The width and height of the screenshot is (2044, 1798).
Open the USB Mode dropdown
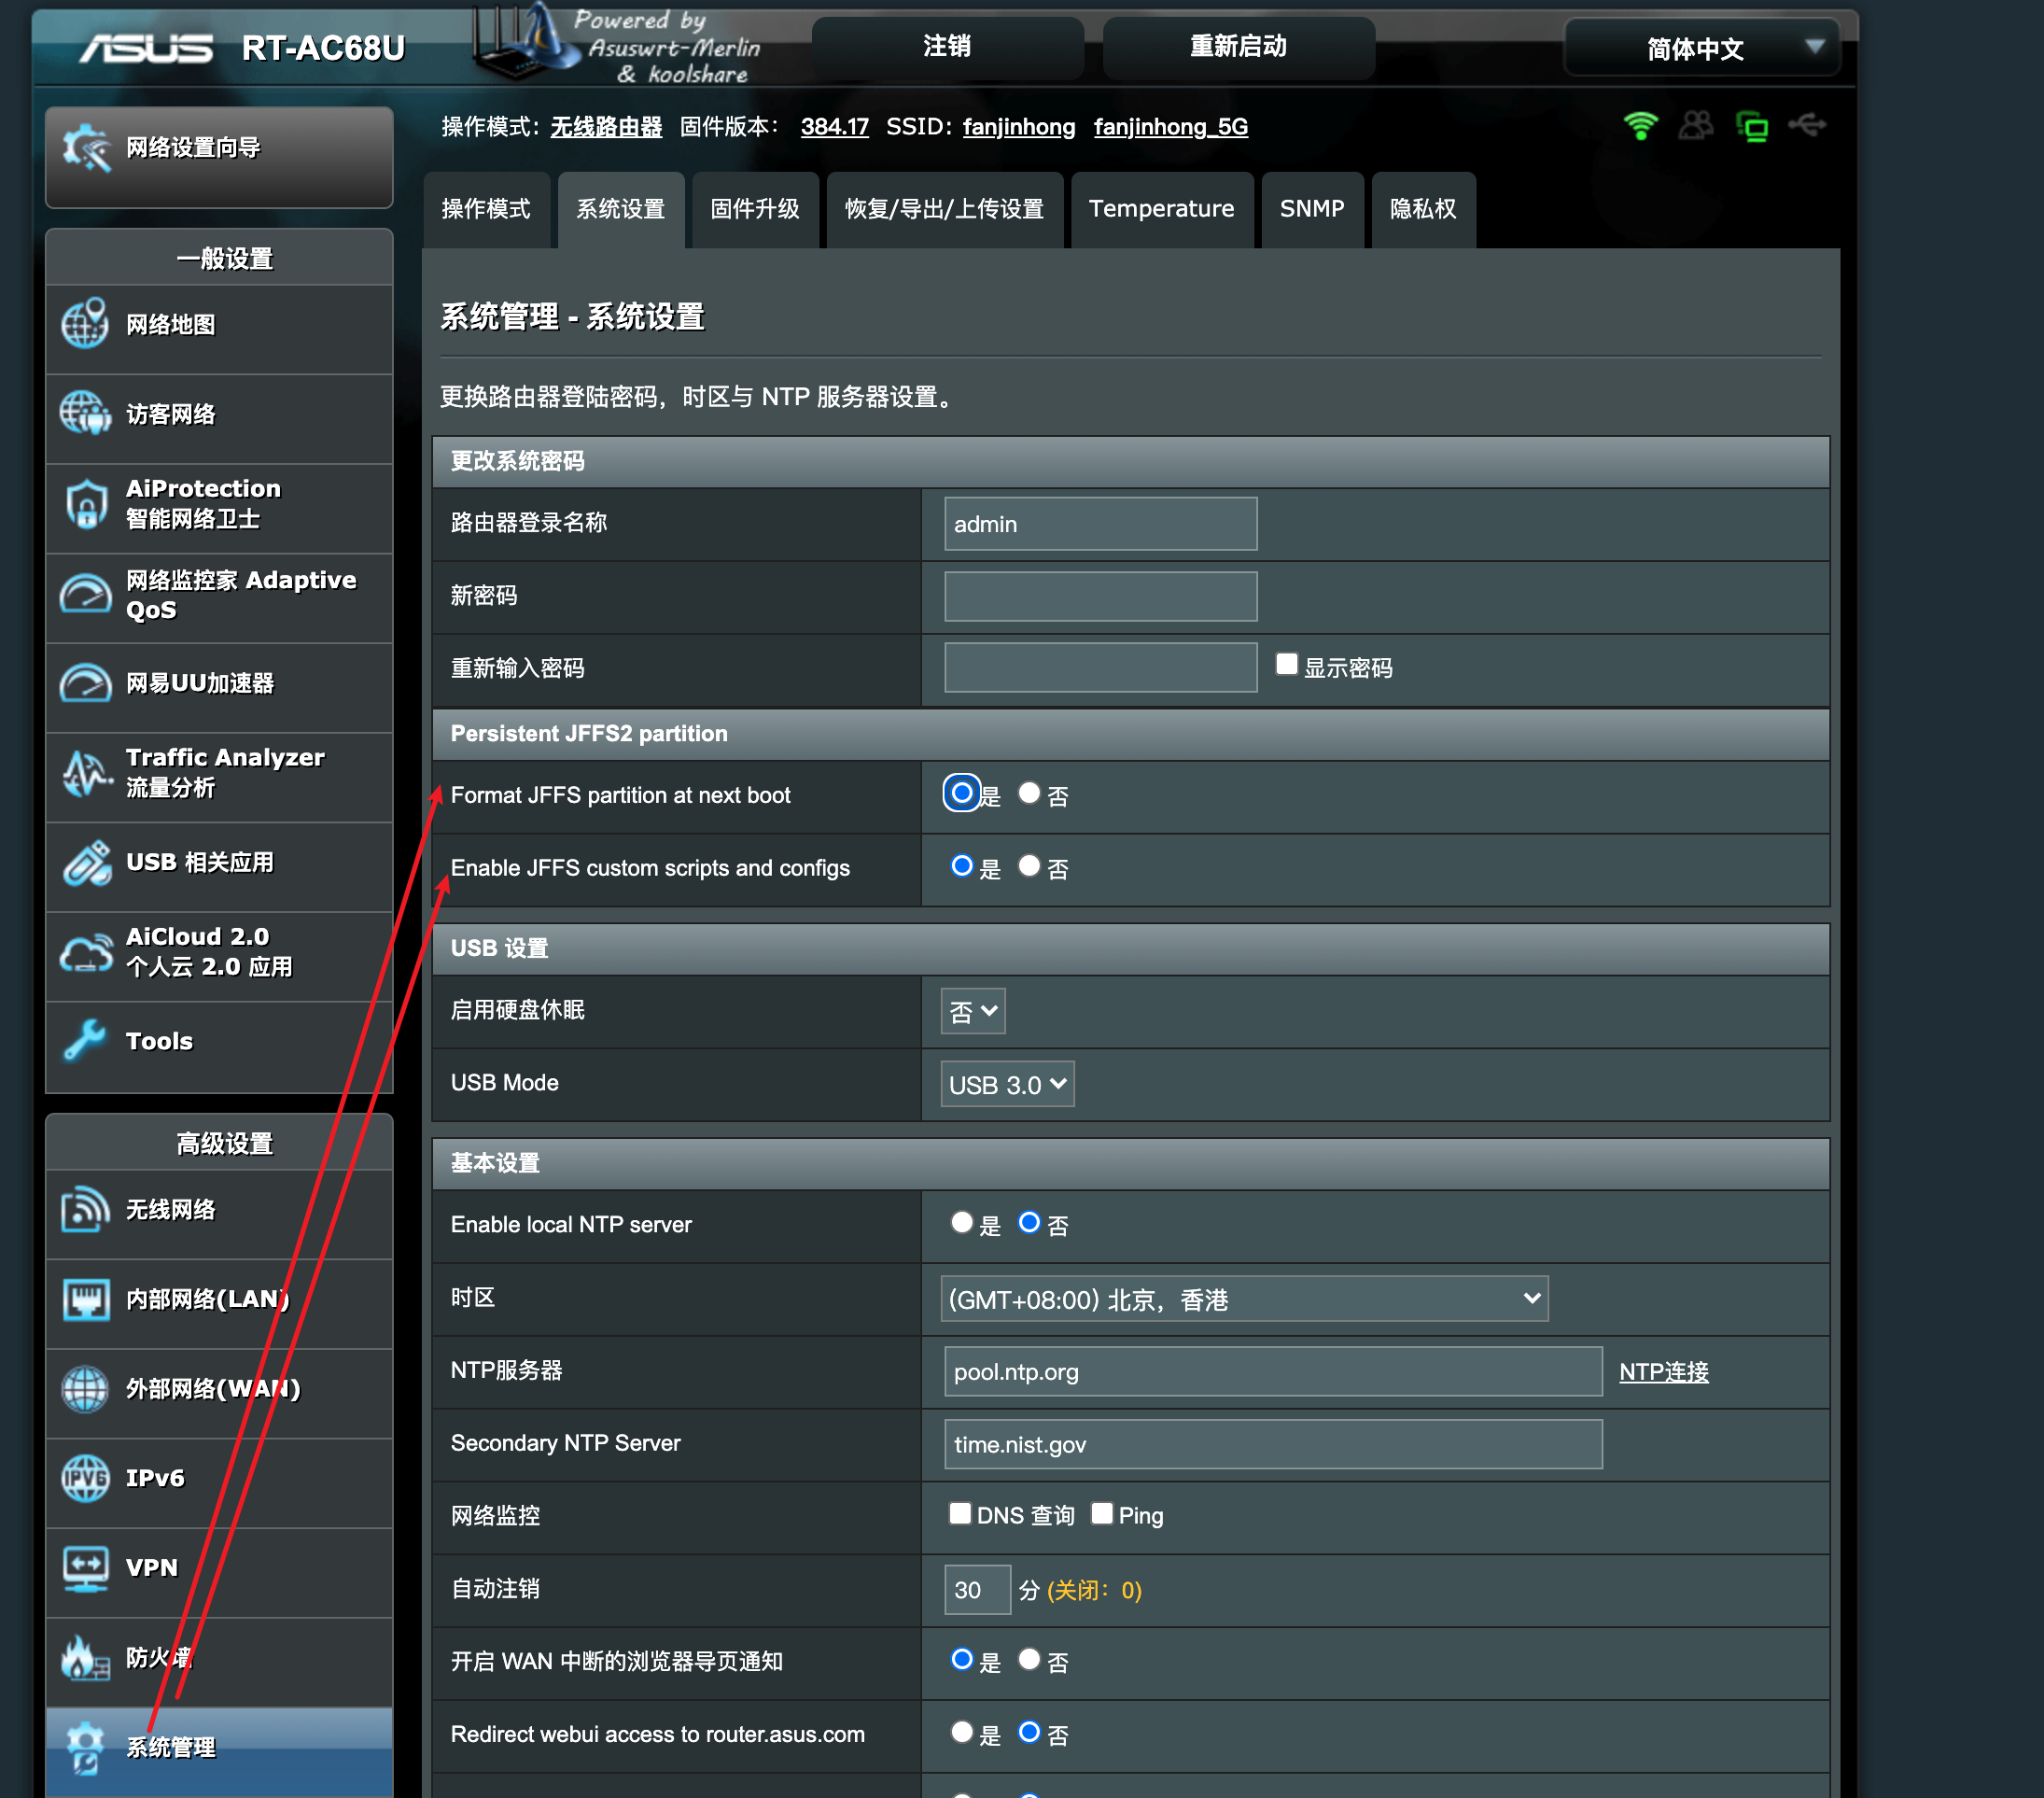(x=1007, y=1084)
